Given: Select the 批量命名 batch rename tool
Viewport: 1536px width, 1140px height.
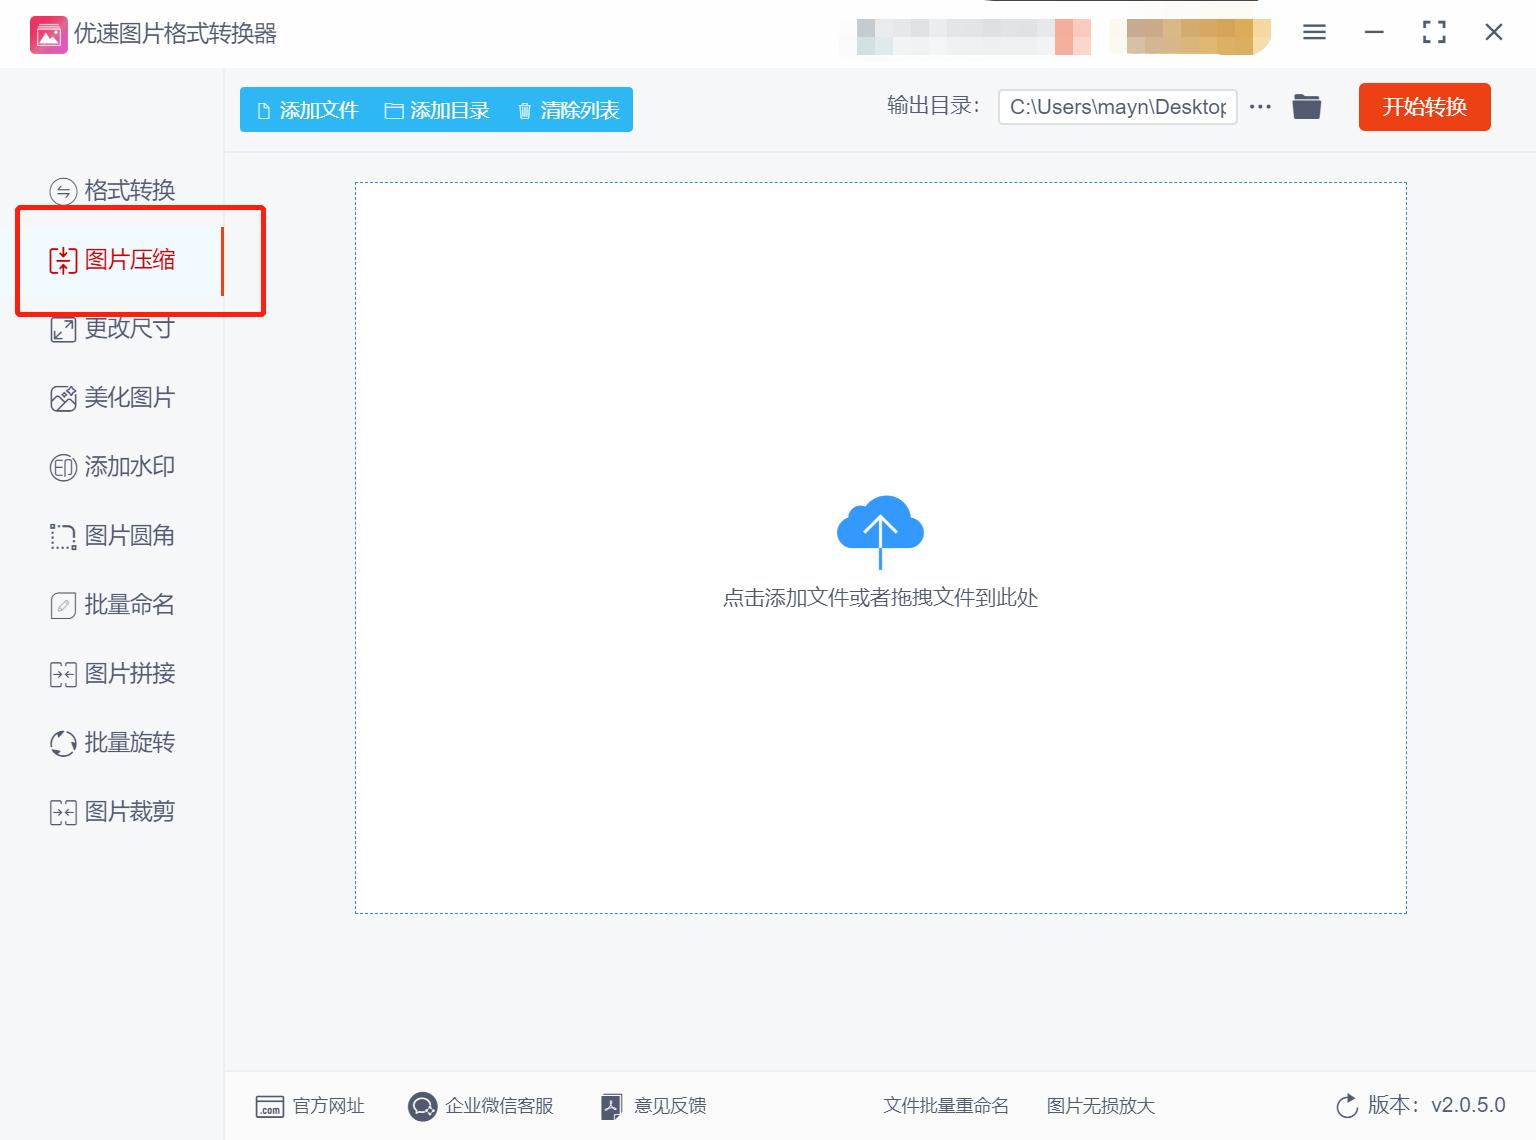Looking at the screenshot, I should (128, 604).
